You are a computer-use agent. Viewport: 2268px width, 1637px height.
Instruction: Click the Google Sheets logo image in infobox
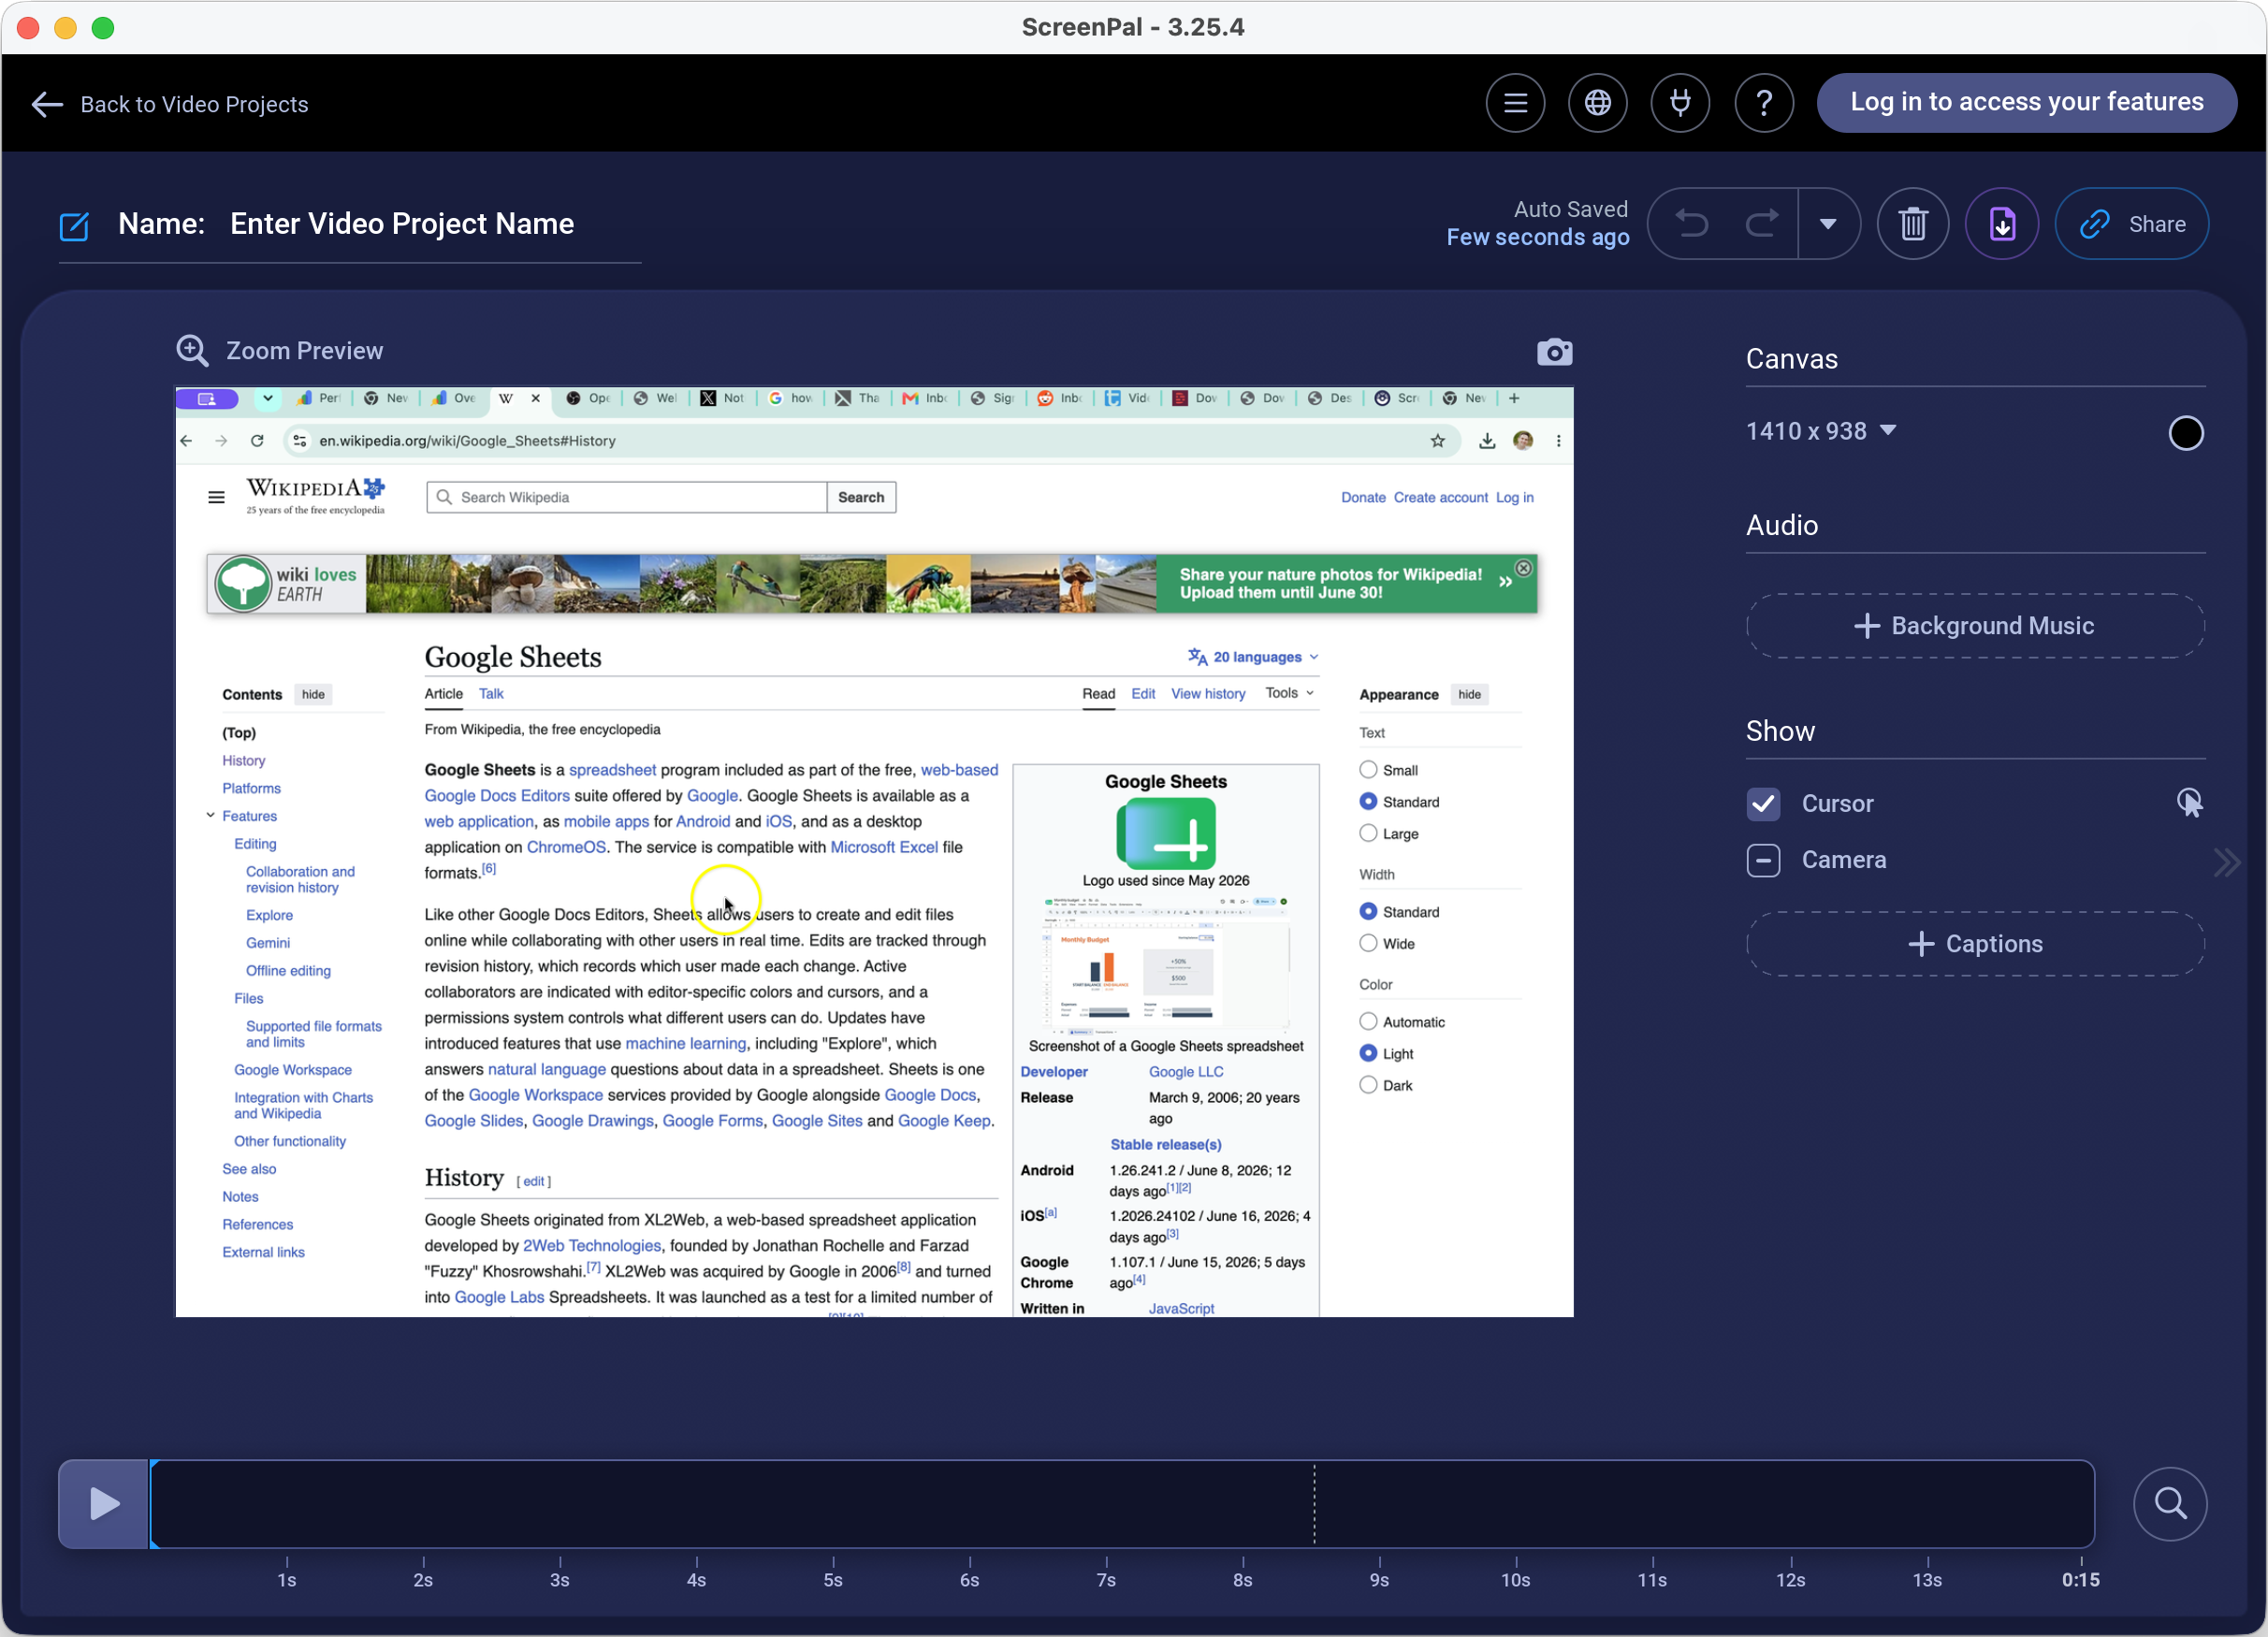pyautogui.click(x=1165, y=834)
